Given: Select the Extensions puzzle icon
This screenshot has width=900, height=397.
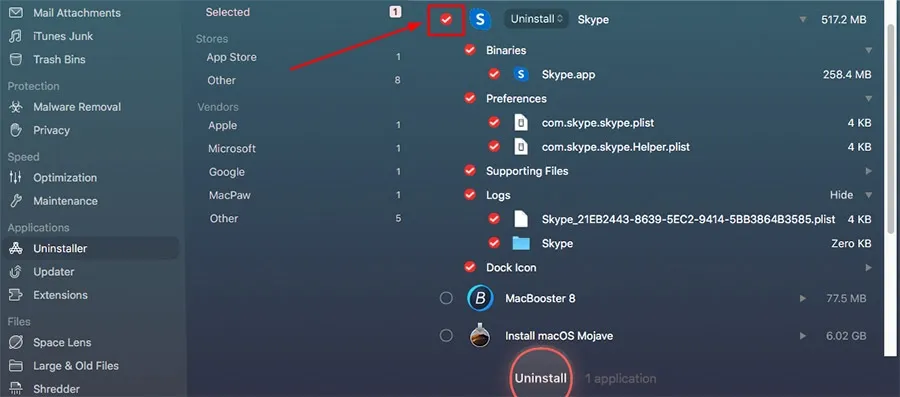Looking at the screenshot, I should pos(16,295).
